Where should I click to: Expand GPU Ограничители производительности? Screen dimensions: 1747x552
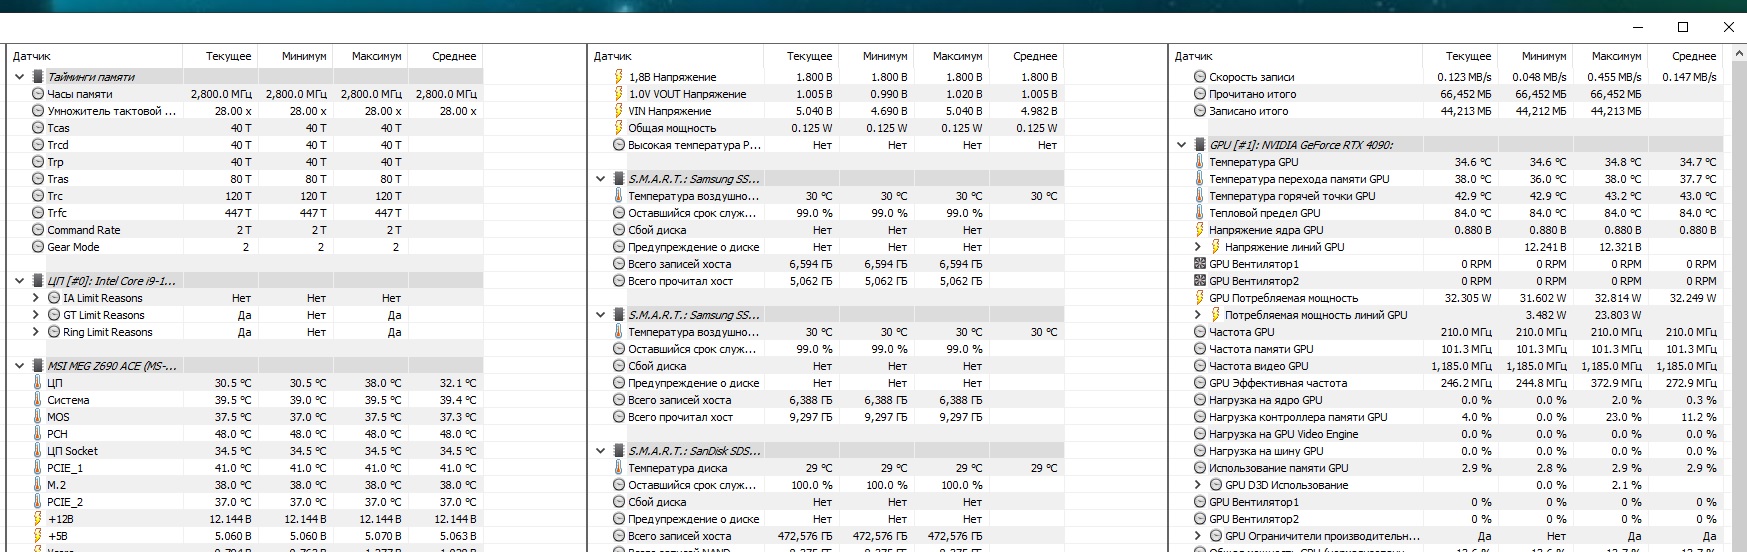point(1198,536)
